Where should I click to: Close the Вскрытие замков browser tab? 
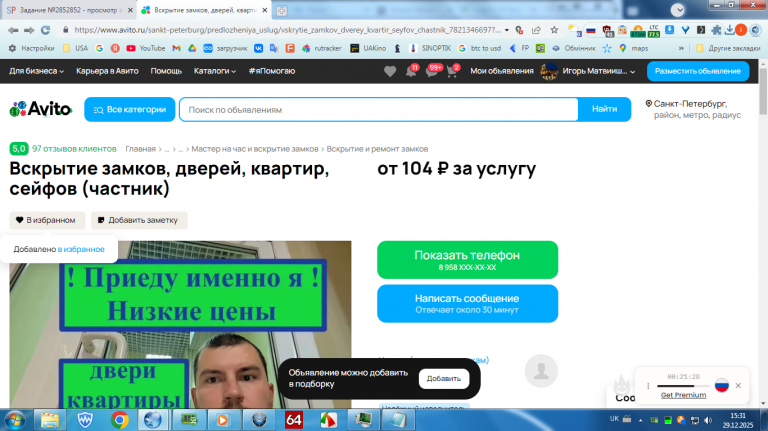coord(264,10)
